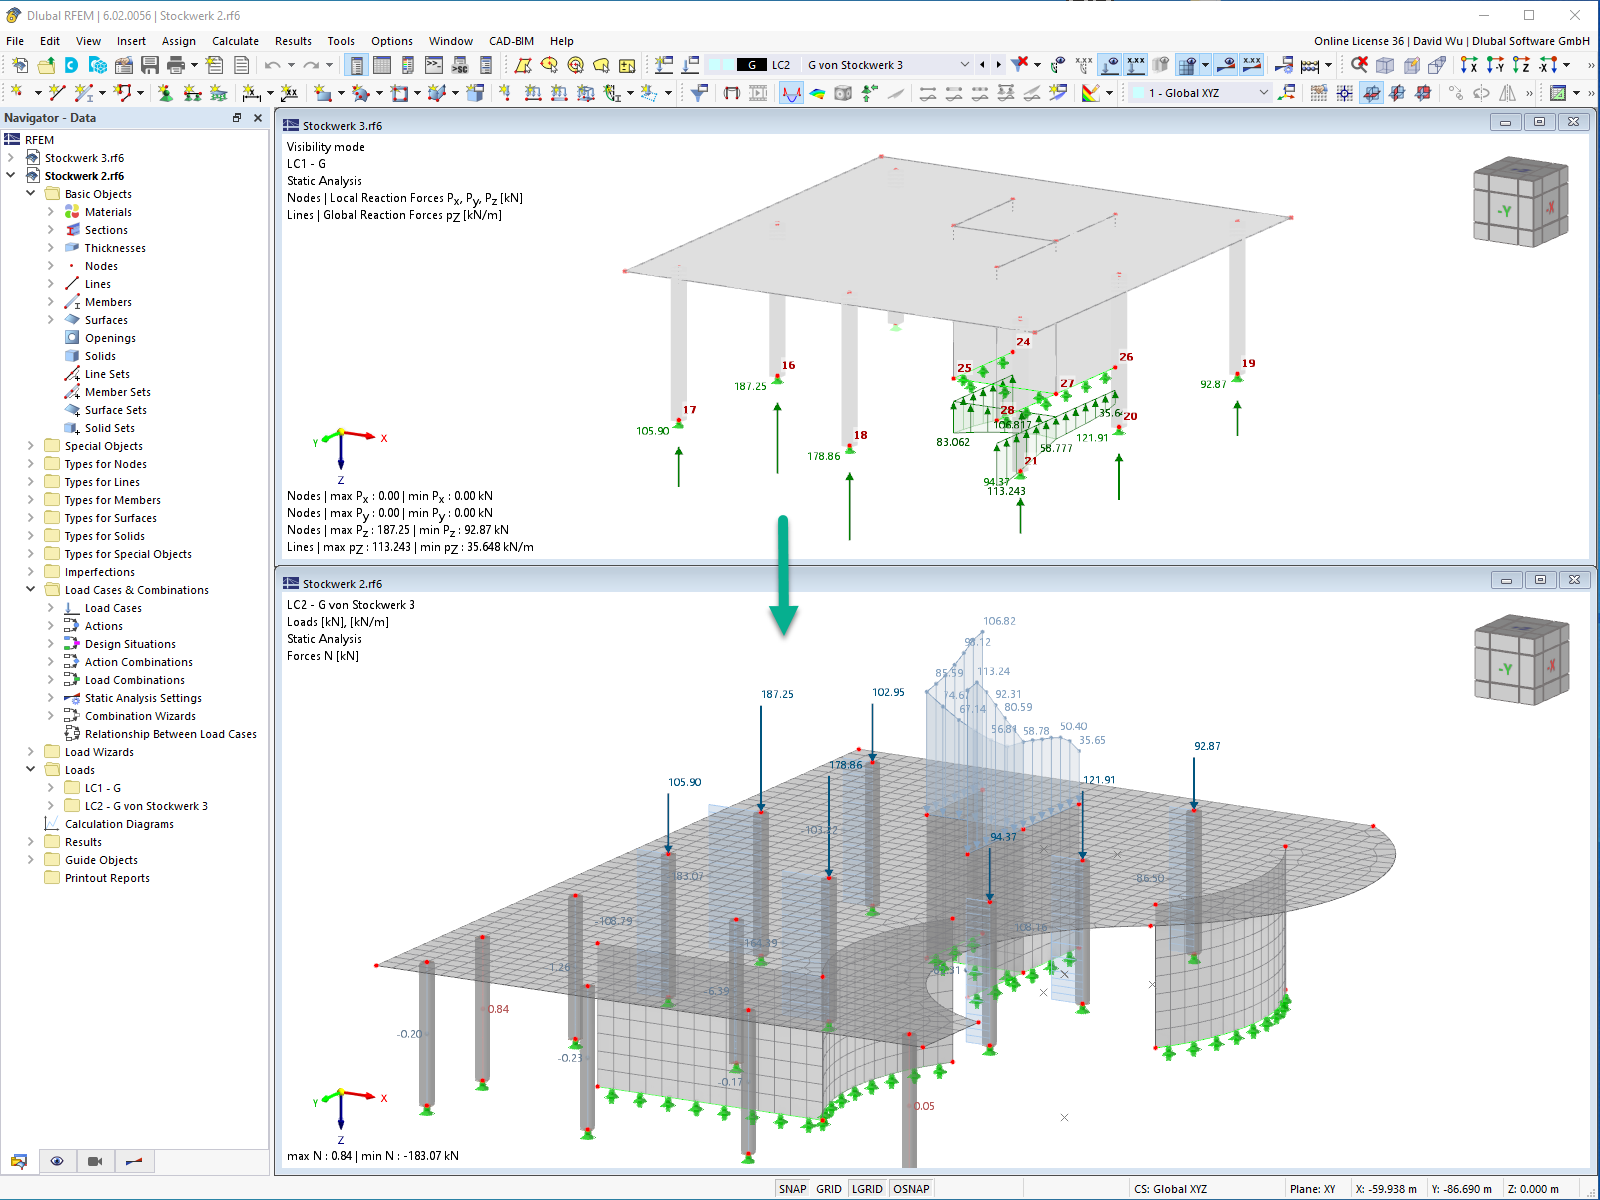1600x1200 pixels.
Task: Select next load case arrow button
Action: click(x=998, y=65)
